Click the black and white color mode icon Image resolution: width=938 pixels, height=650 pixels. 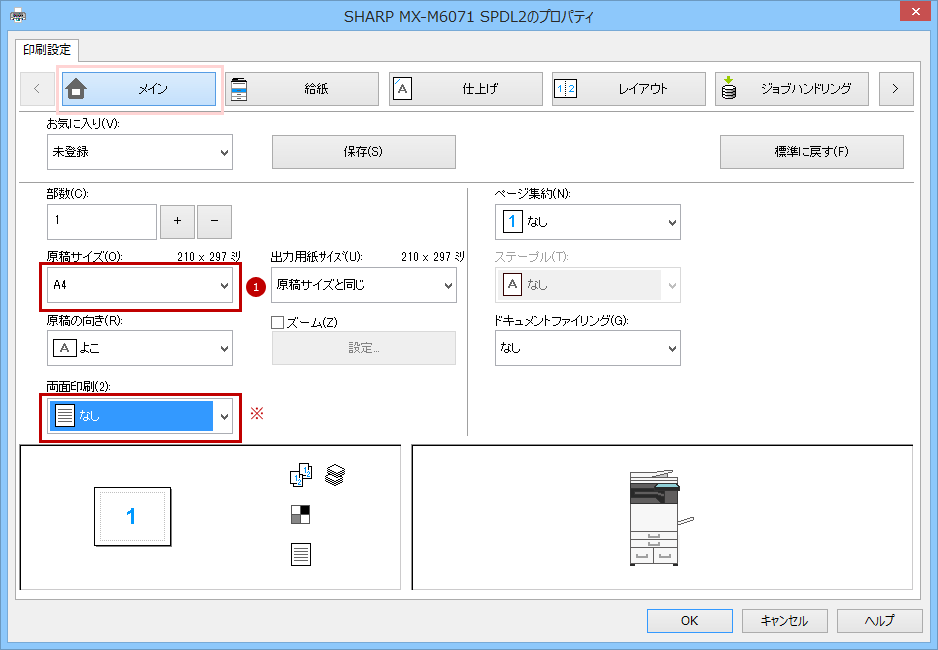[300, 514]
